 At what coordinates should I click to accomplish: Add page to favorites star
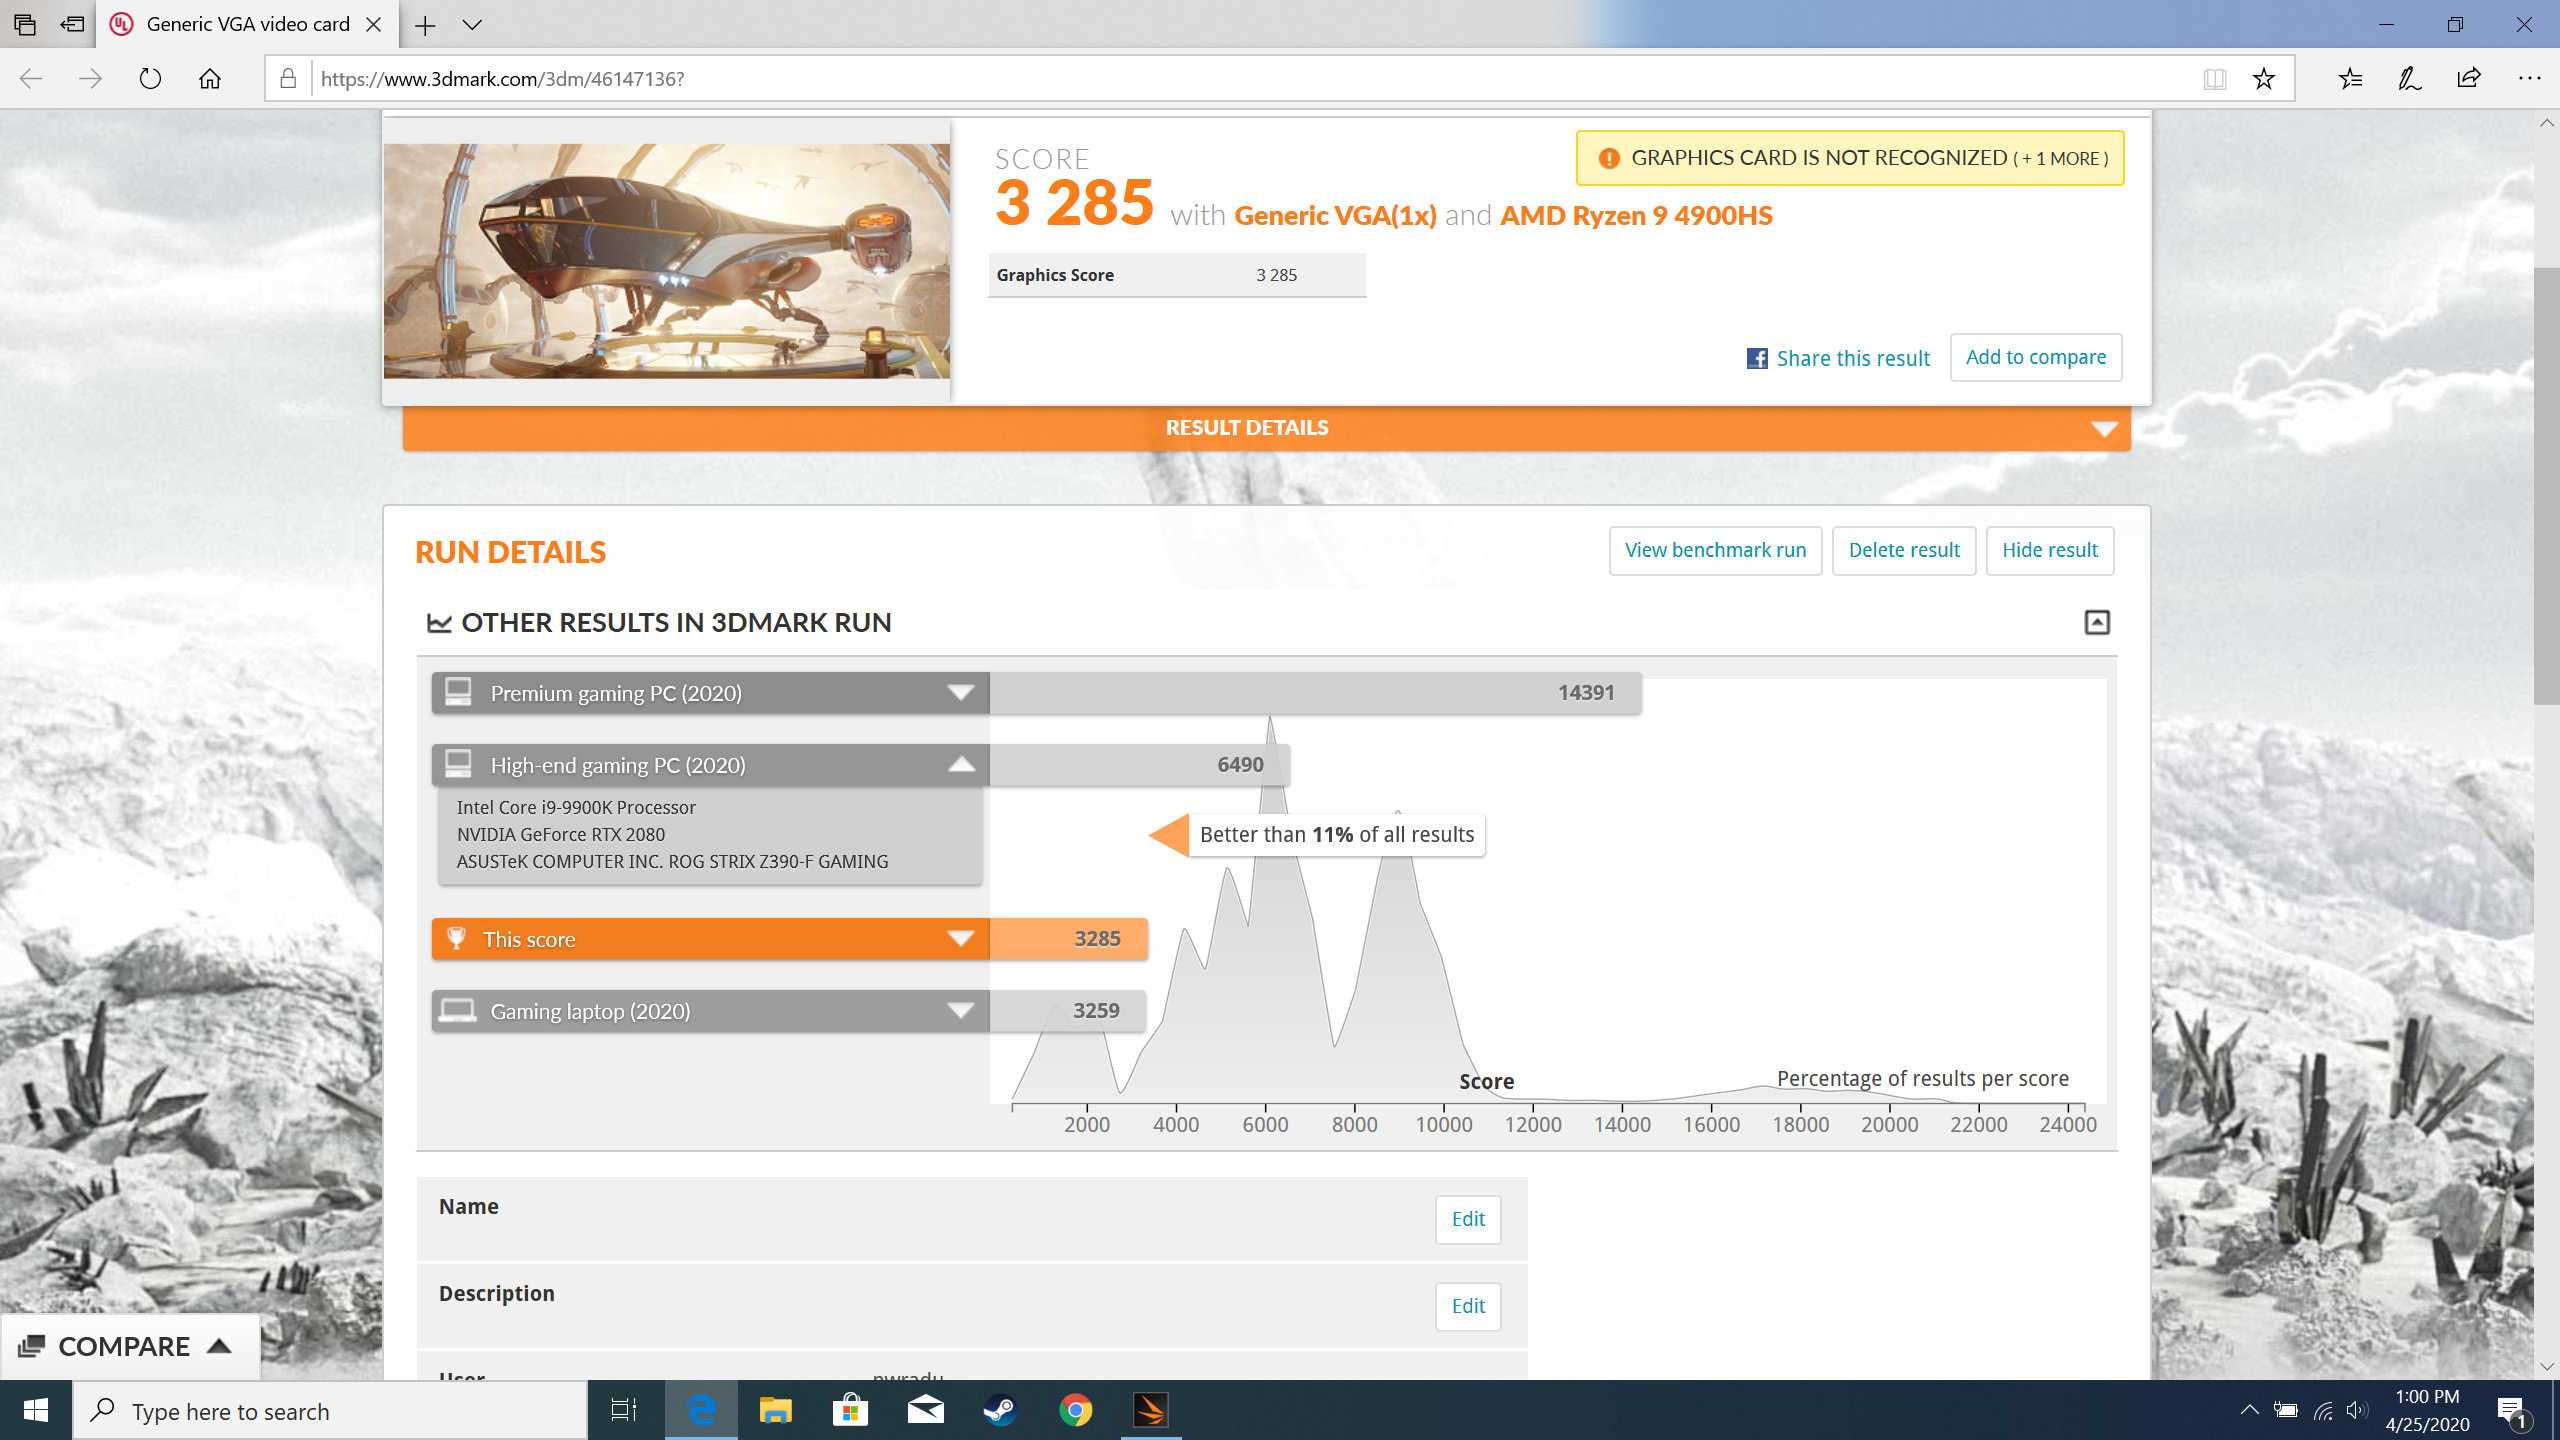[x=2264, y=79]
